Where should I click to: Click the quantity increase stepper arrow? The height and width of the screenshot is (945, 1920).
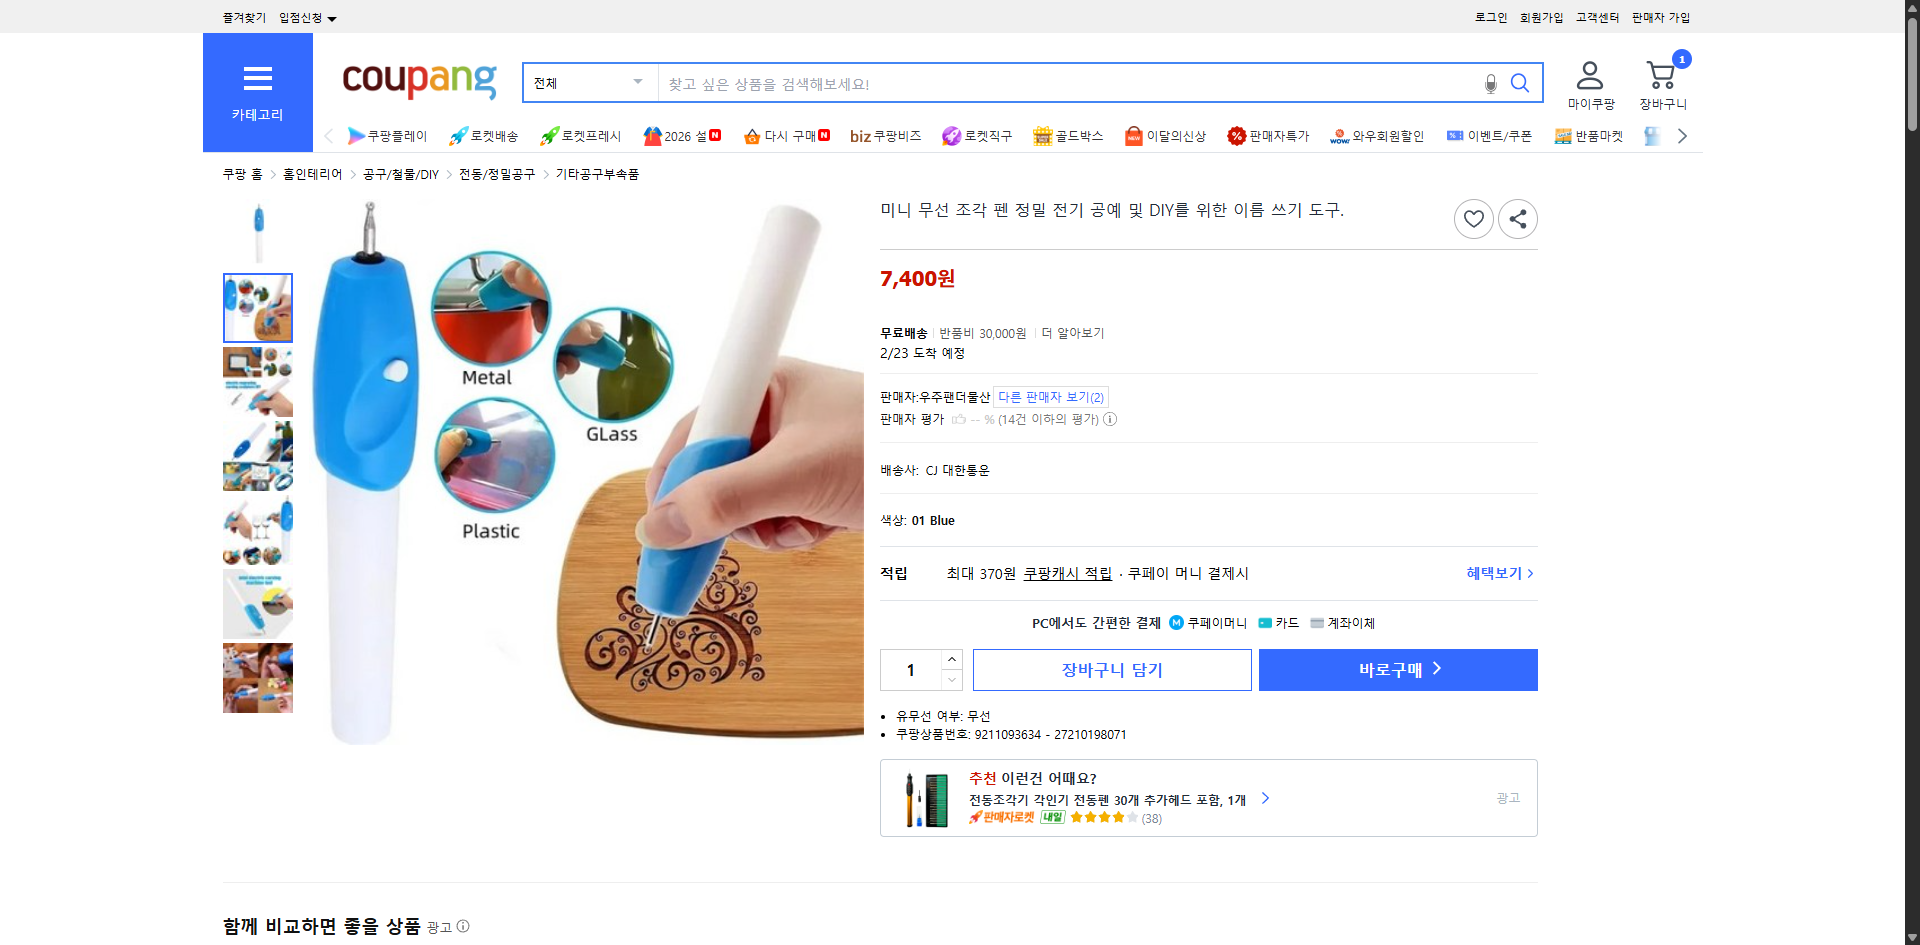951,658
